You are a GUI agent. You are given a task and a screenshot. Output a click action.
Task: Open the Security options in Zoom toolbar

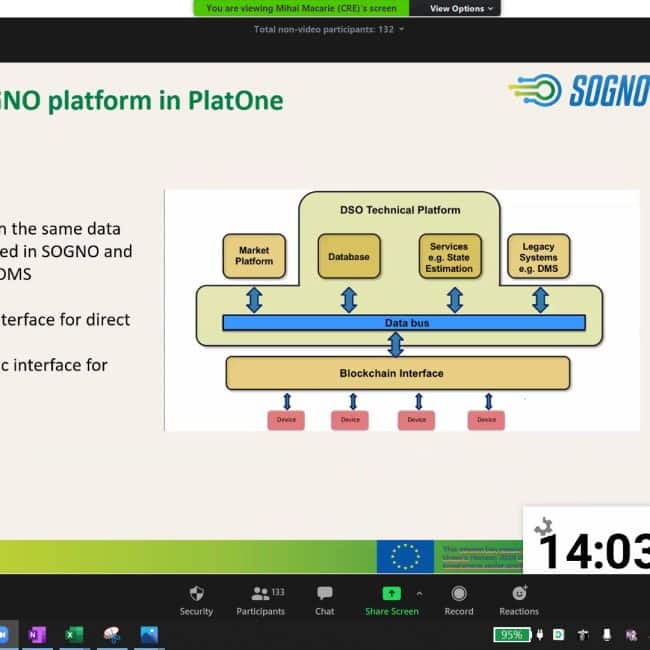[x=196, y=601]
